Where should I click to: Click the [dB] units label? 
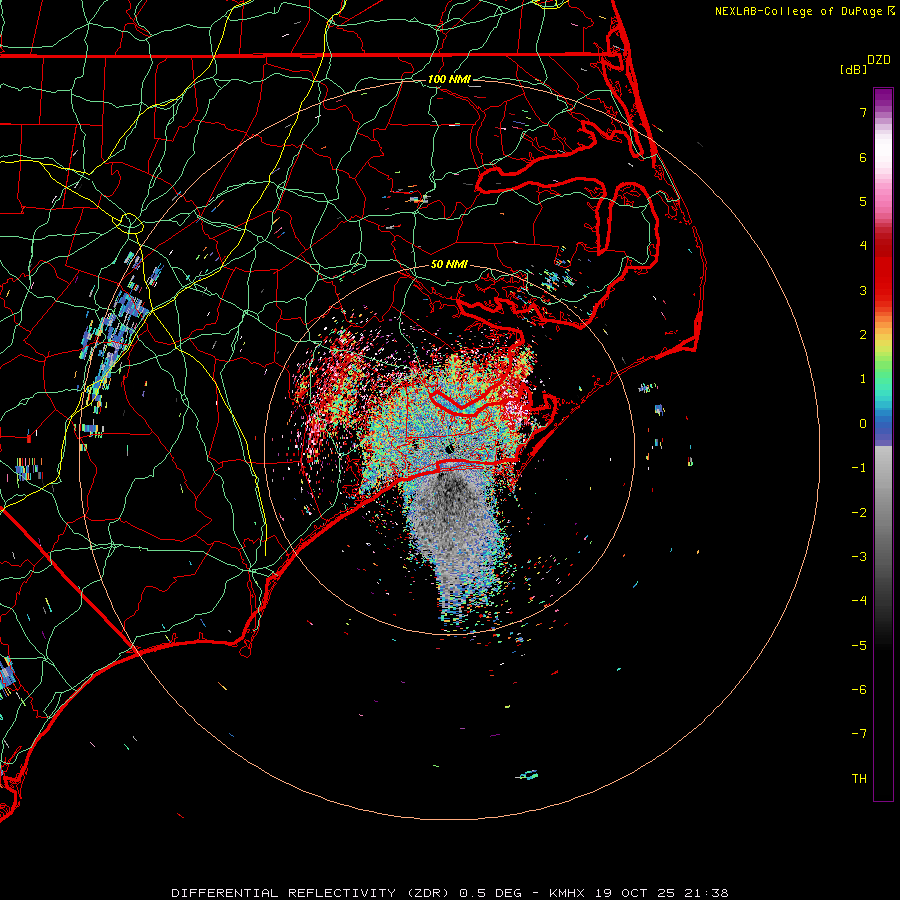coord(854,69)
